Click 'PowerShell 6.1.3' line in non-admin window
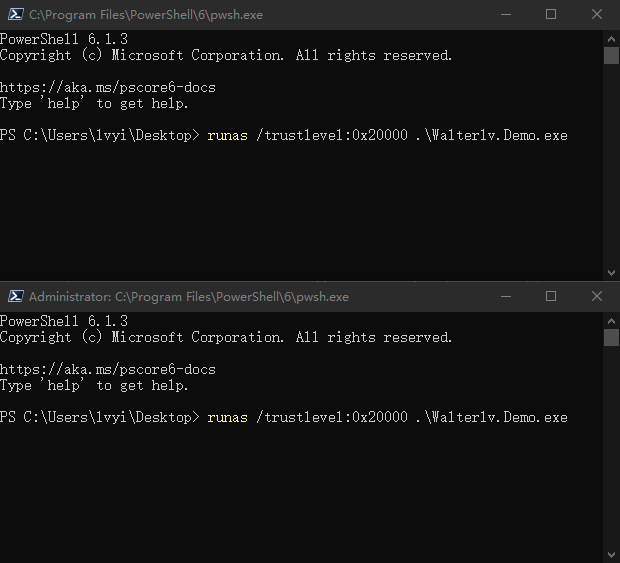The height and width of the screenshot is (563, 620). pos(64,39)
